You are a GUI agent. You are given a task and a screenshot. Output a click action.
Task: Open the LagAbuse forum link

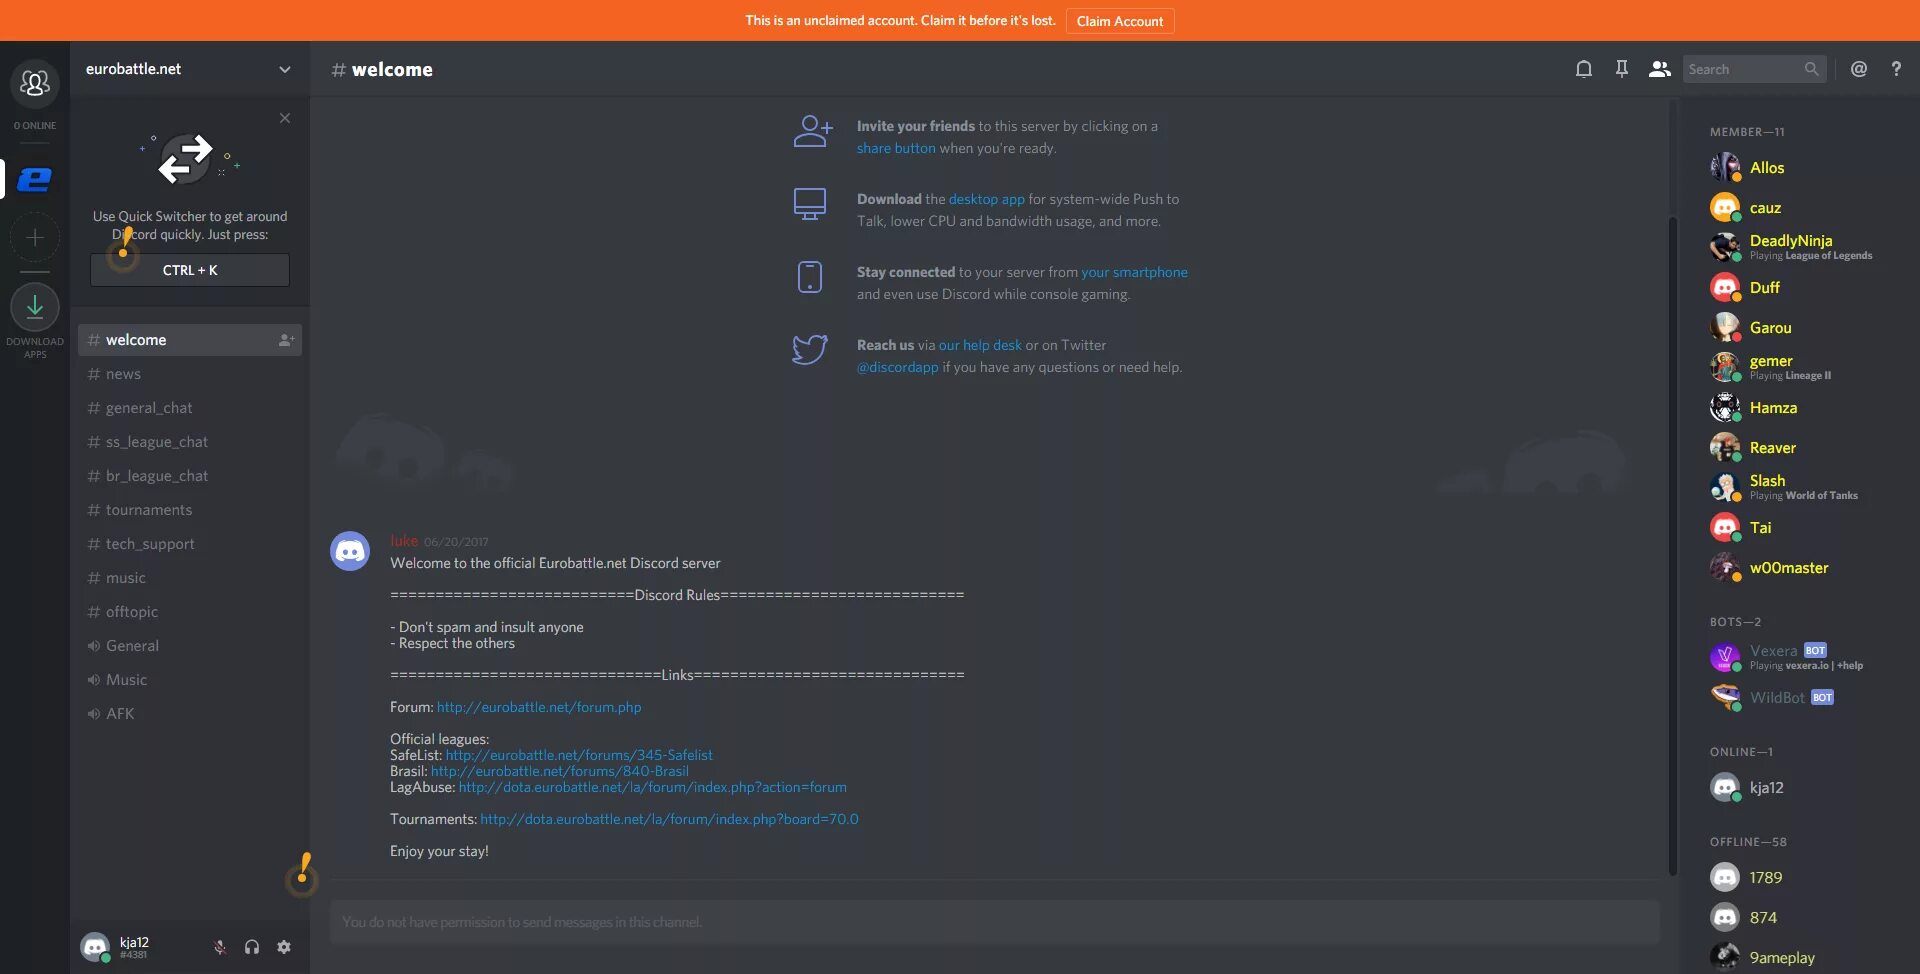click(x=653, y=787)
